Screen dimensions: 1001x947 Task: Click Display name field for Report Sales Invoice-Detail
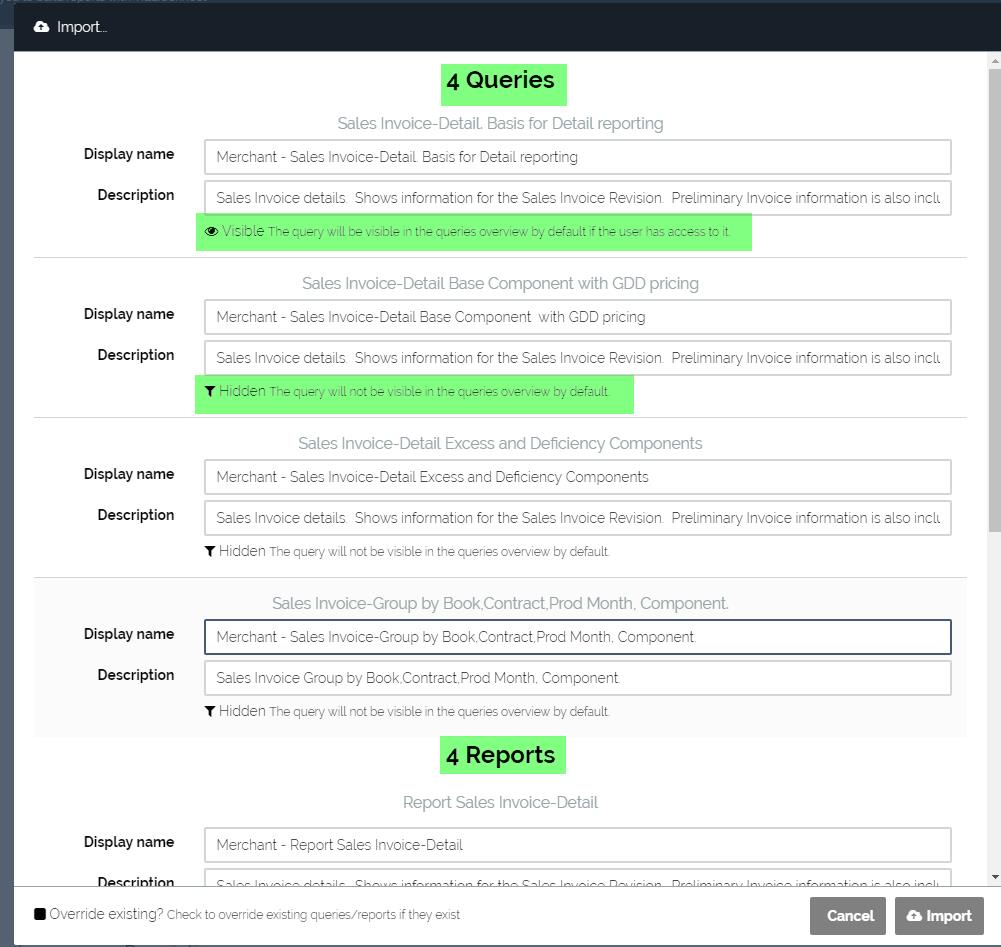pos(577,845)
